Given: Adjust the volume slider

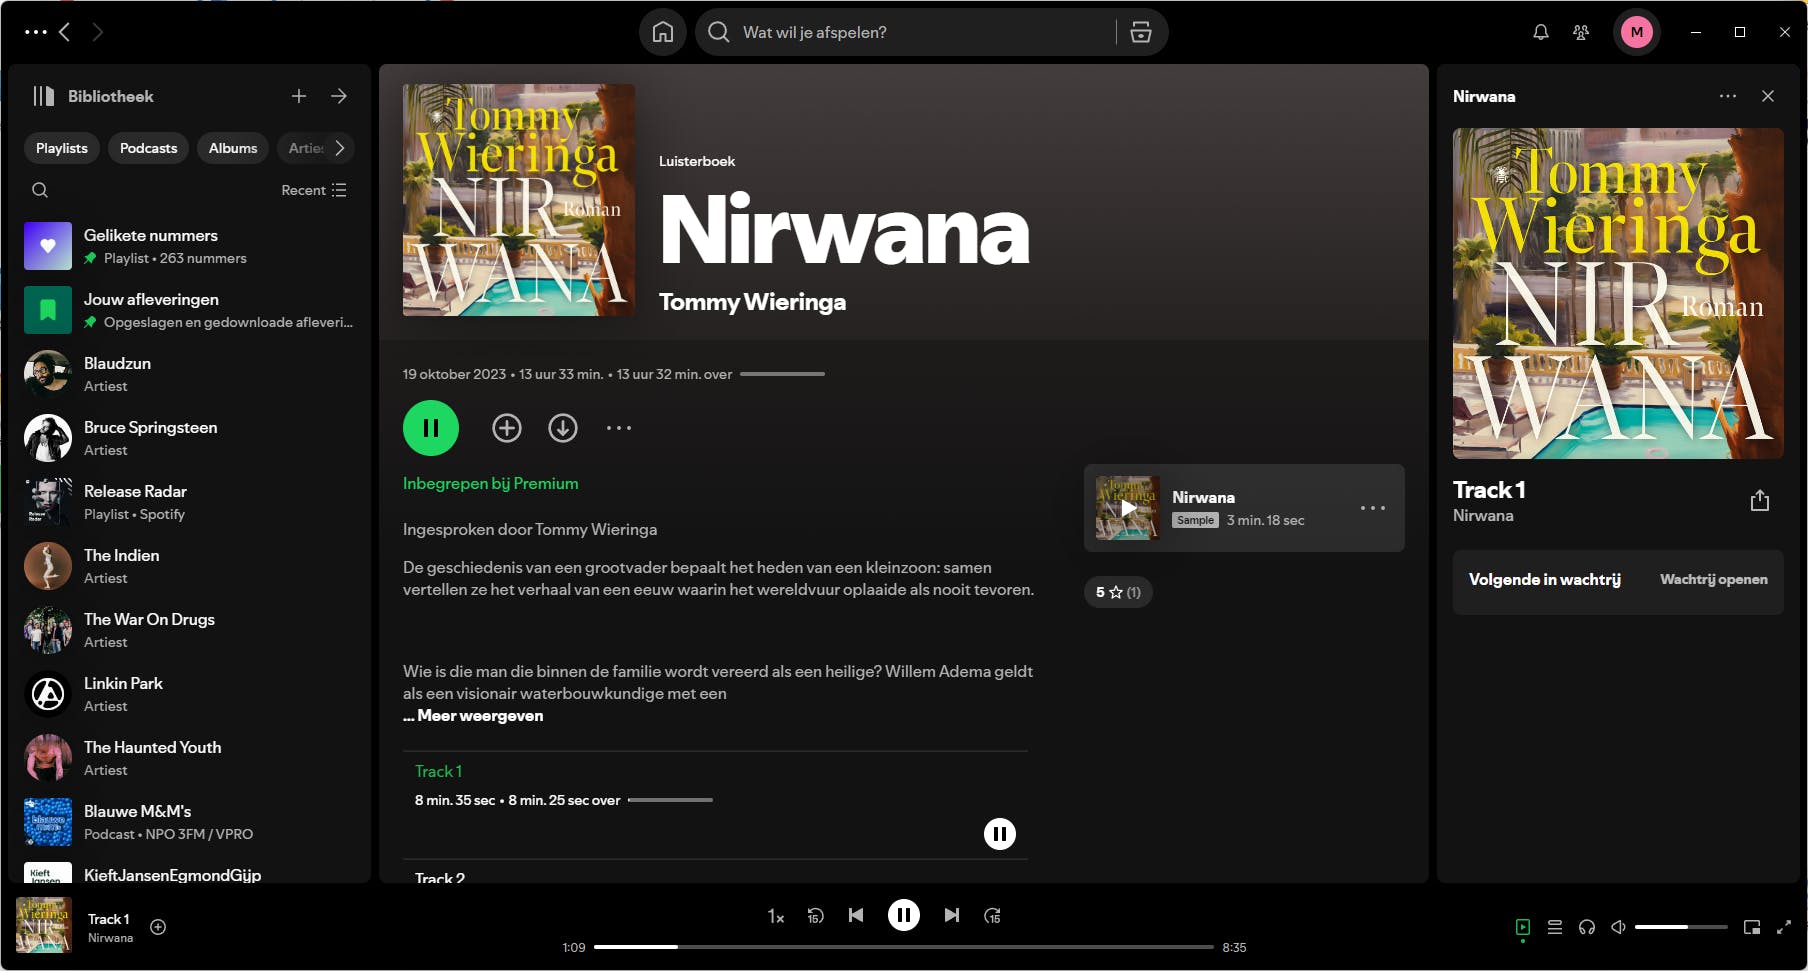Looking at the screenshot, I should pyautogui.click(x=1681, y=928).
